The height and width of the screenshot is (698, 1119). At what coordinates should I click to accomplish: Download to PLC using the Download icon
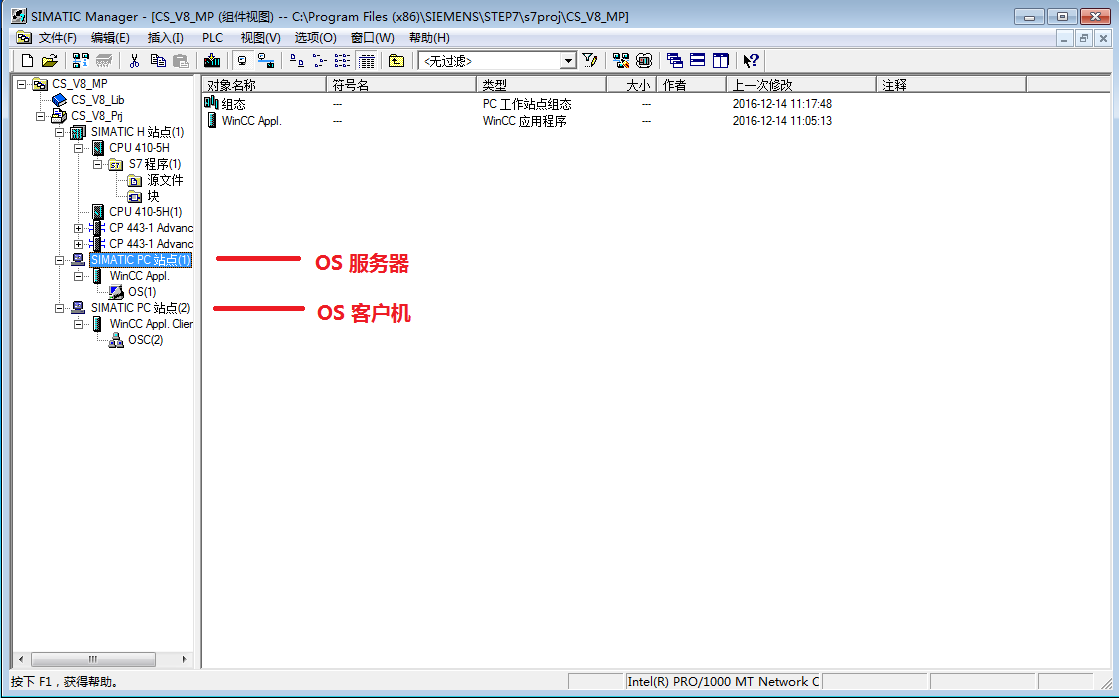pyautogui.click(x=211, y=61)
